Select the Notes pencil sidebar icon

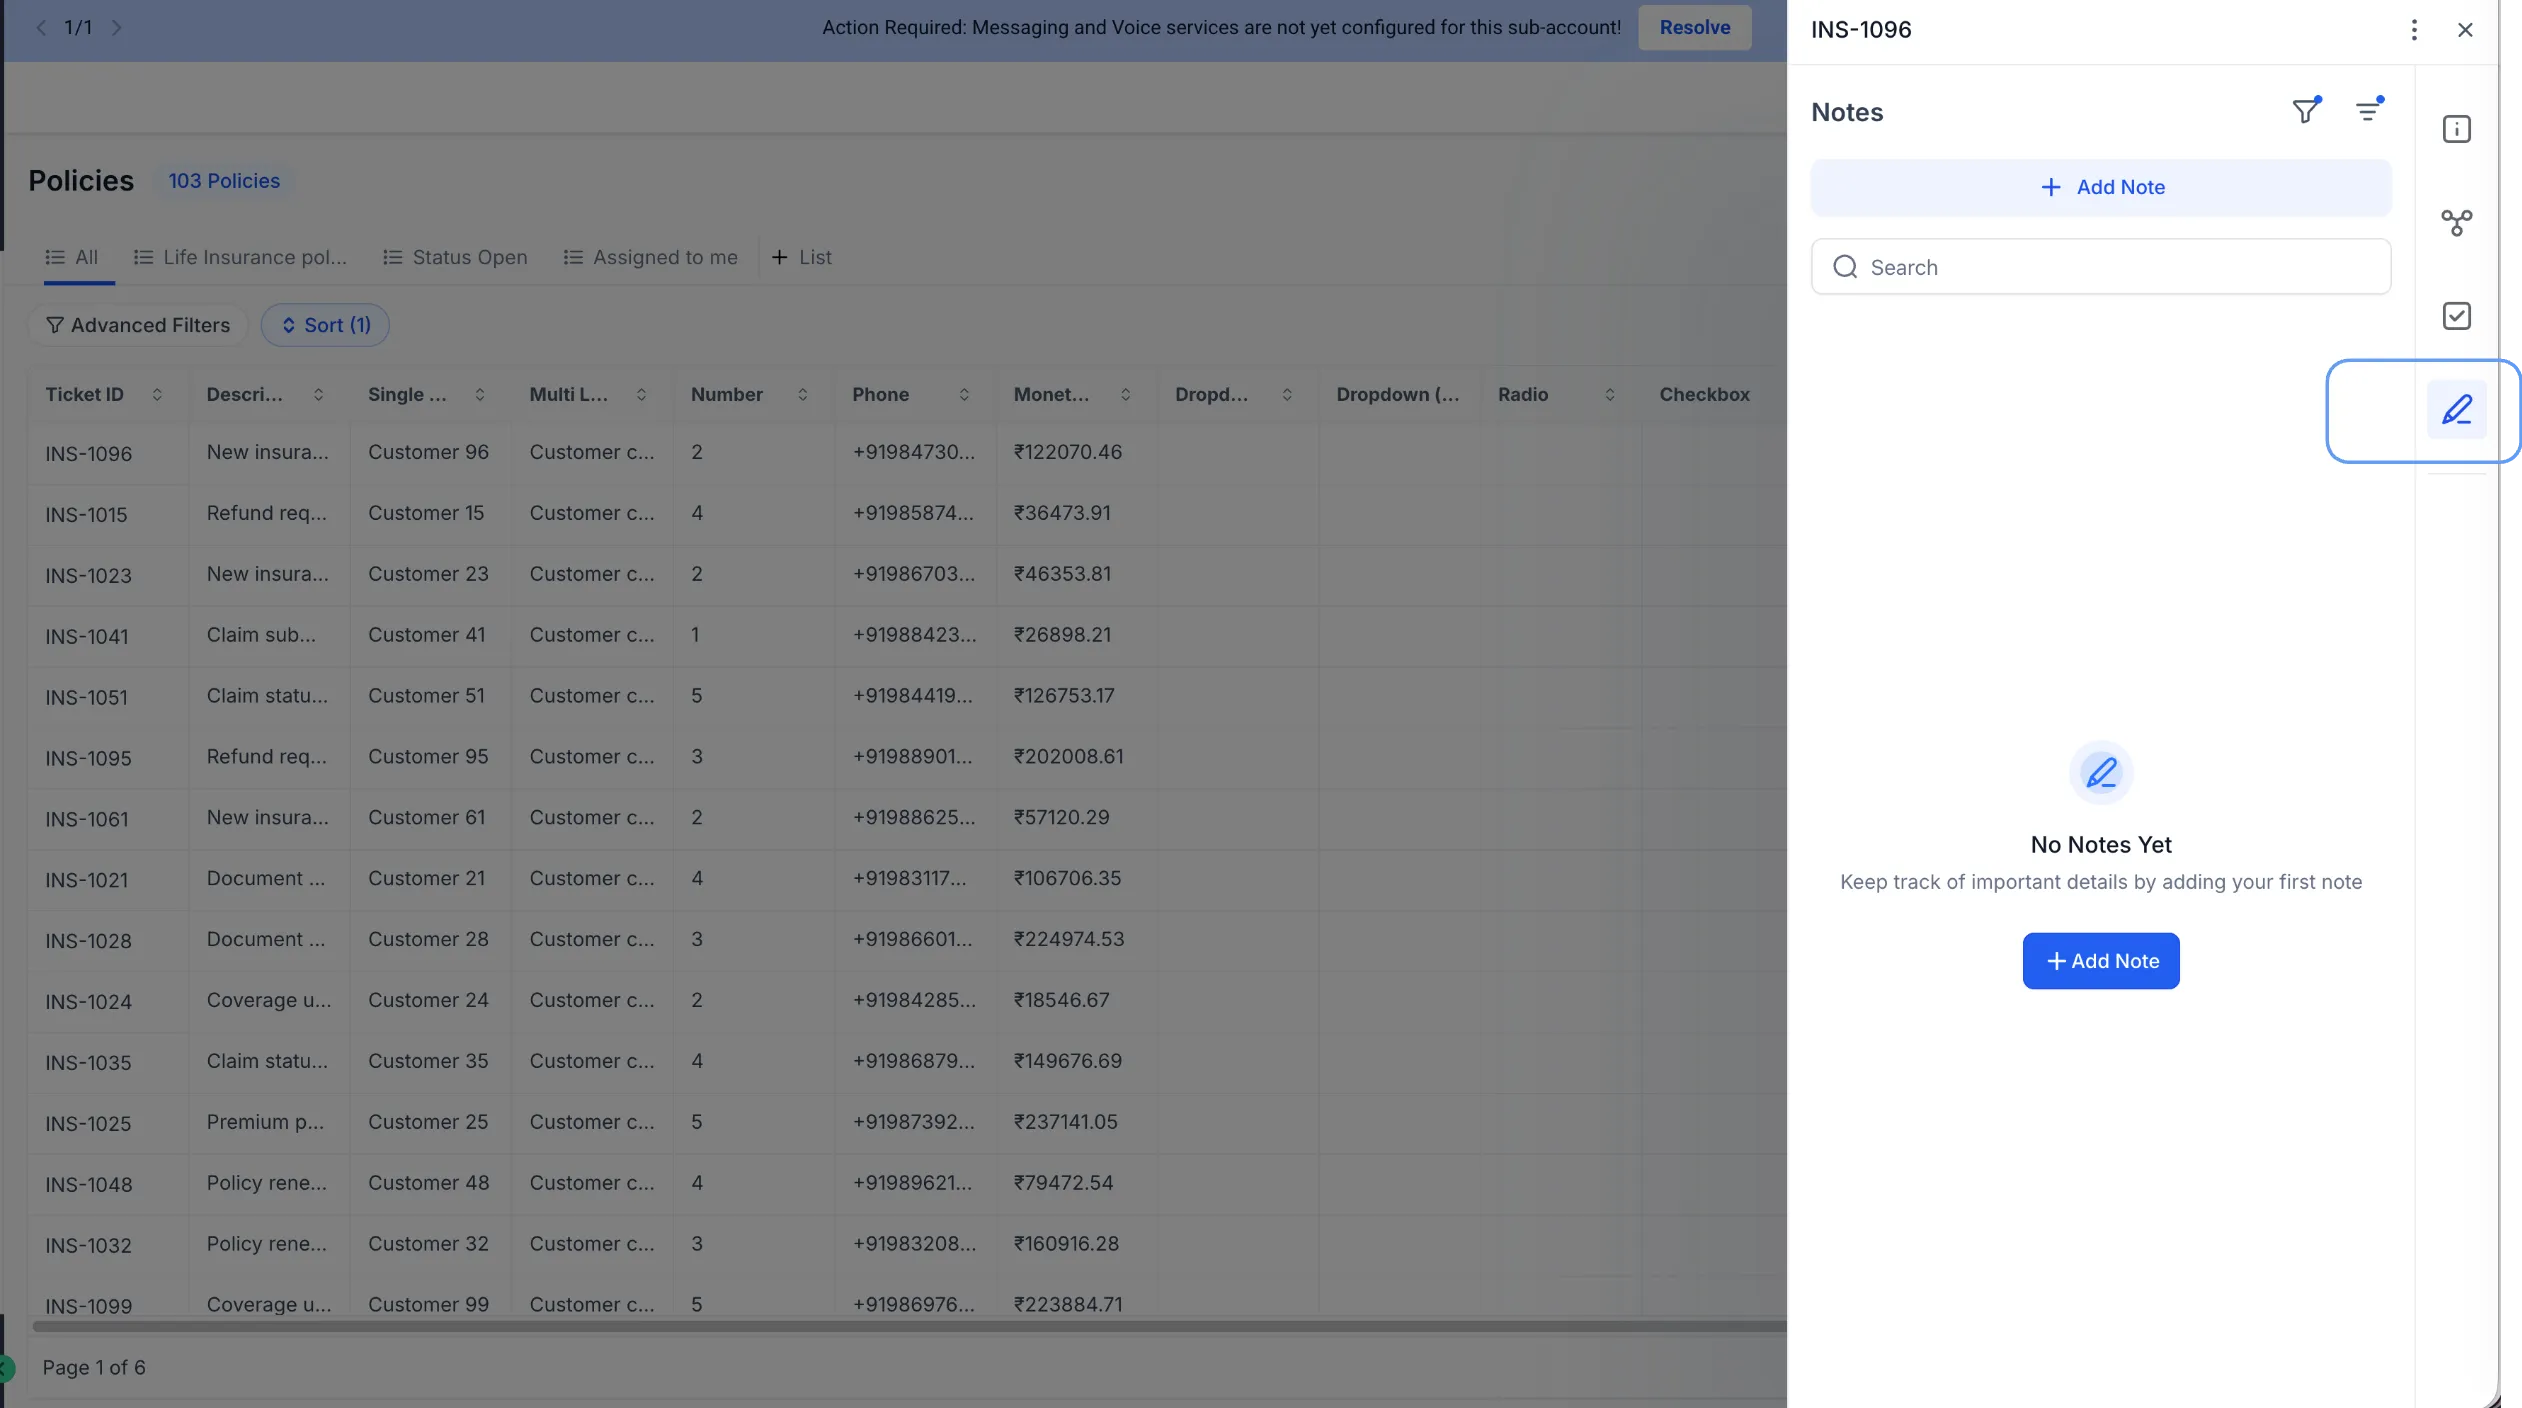click(2456, 410)
